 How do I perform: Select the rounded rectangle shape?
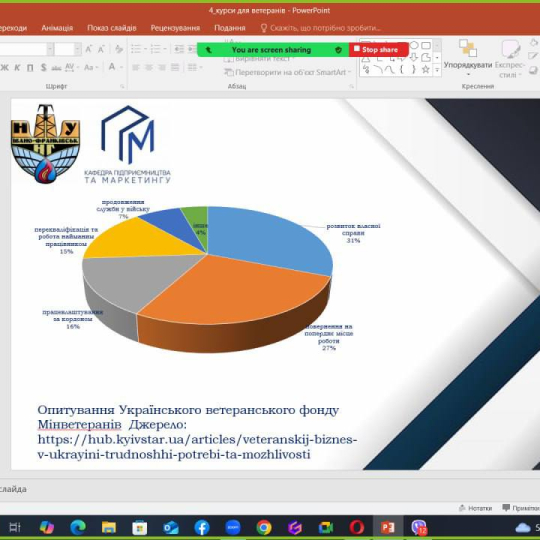click(x=426, y=45)
